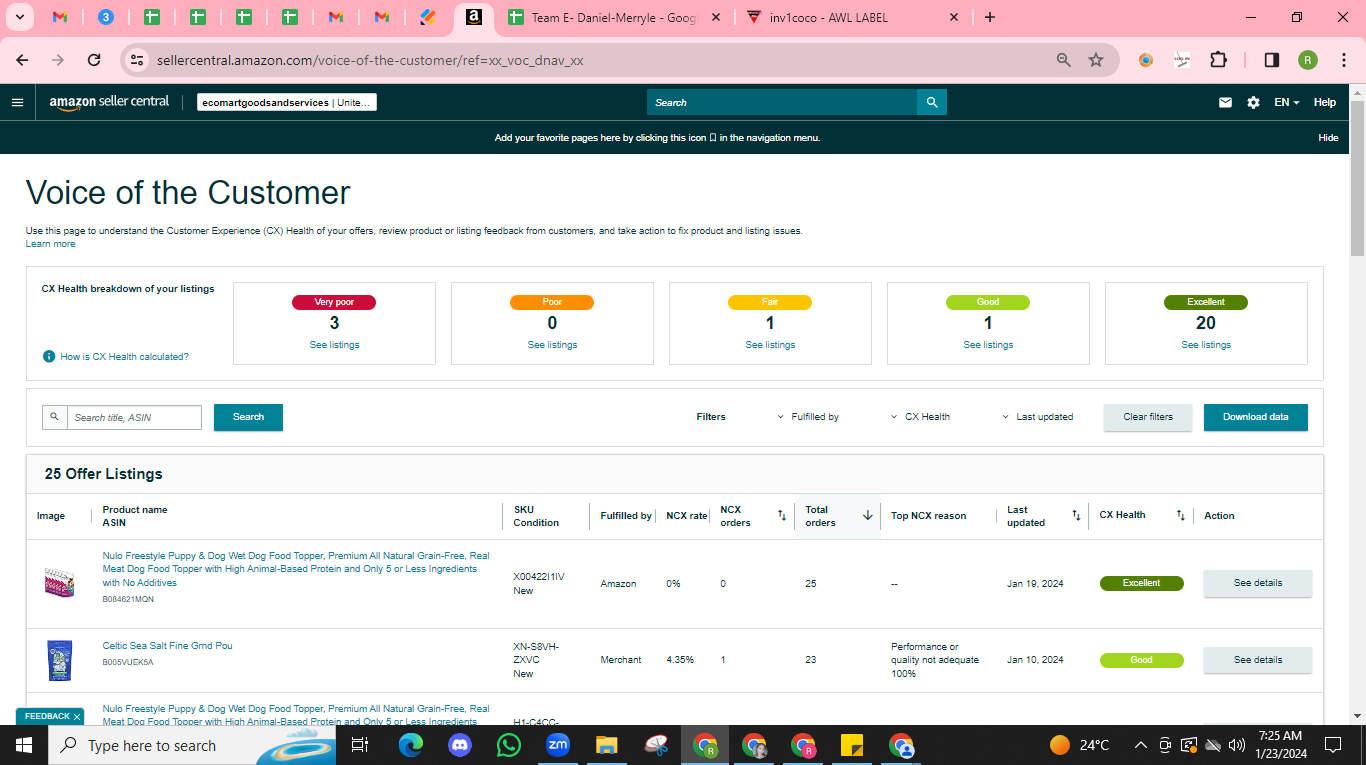The image size is (1366, 765).
Task: Sort by NCX orders column arrows
Action: (782, 515)
